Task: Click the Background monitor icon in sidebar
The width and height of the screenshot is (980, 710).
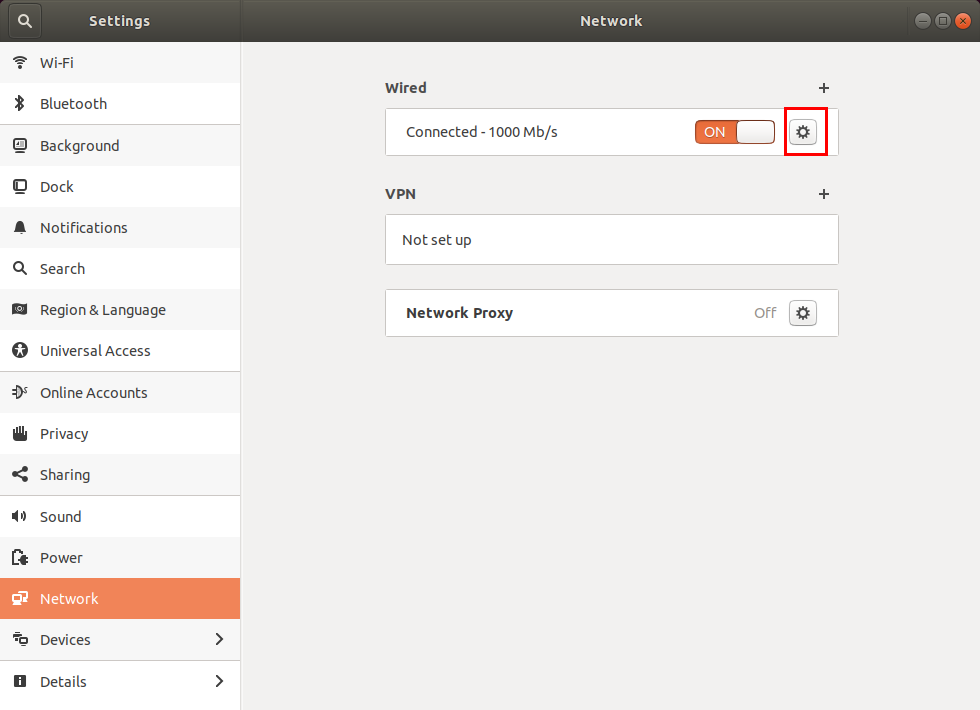Action: [x=20, y=146]
